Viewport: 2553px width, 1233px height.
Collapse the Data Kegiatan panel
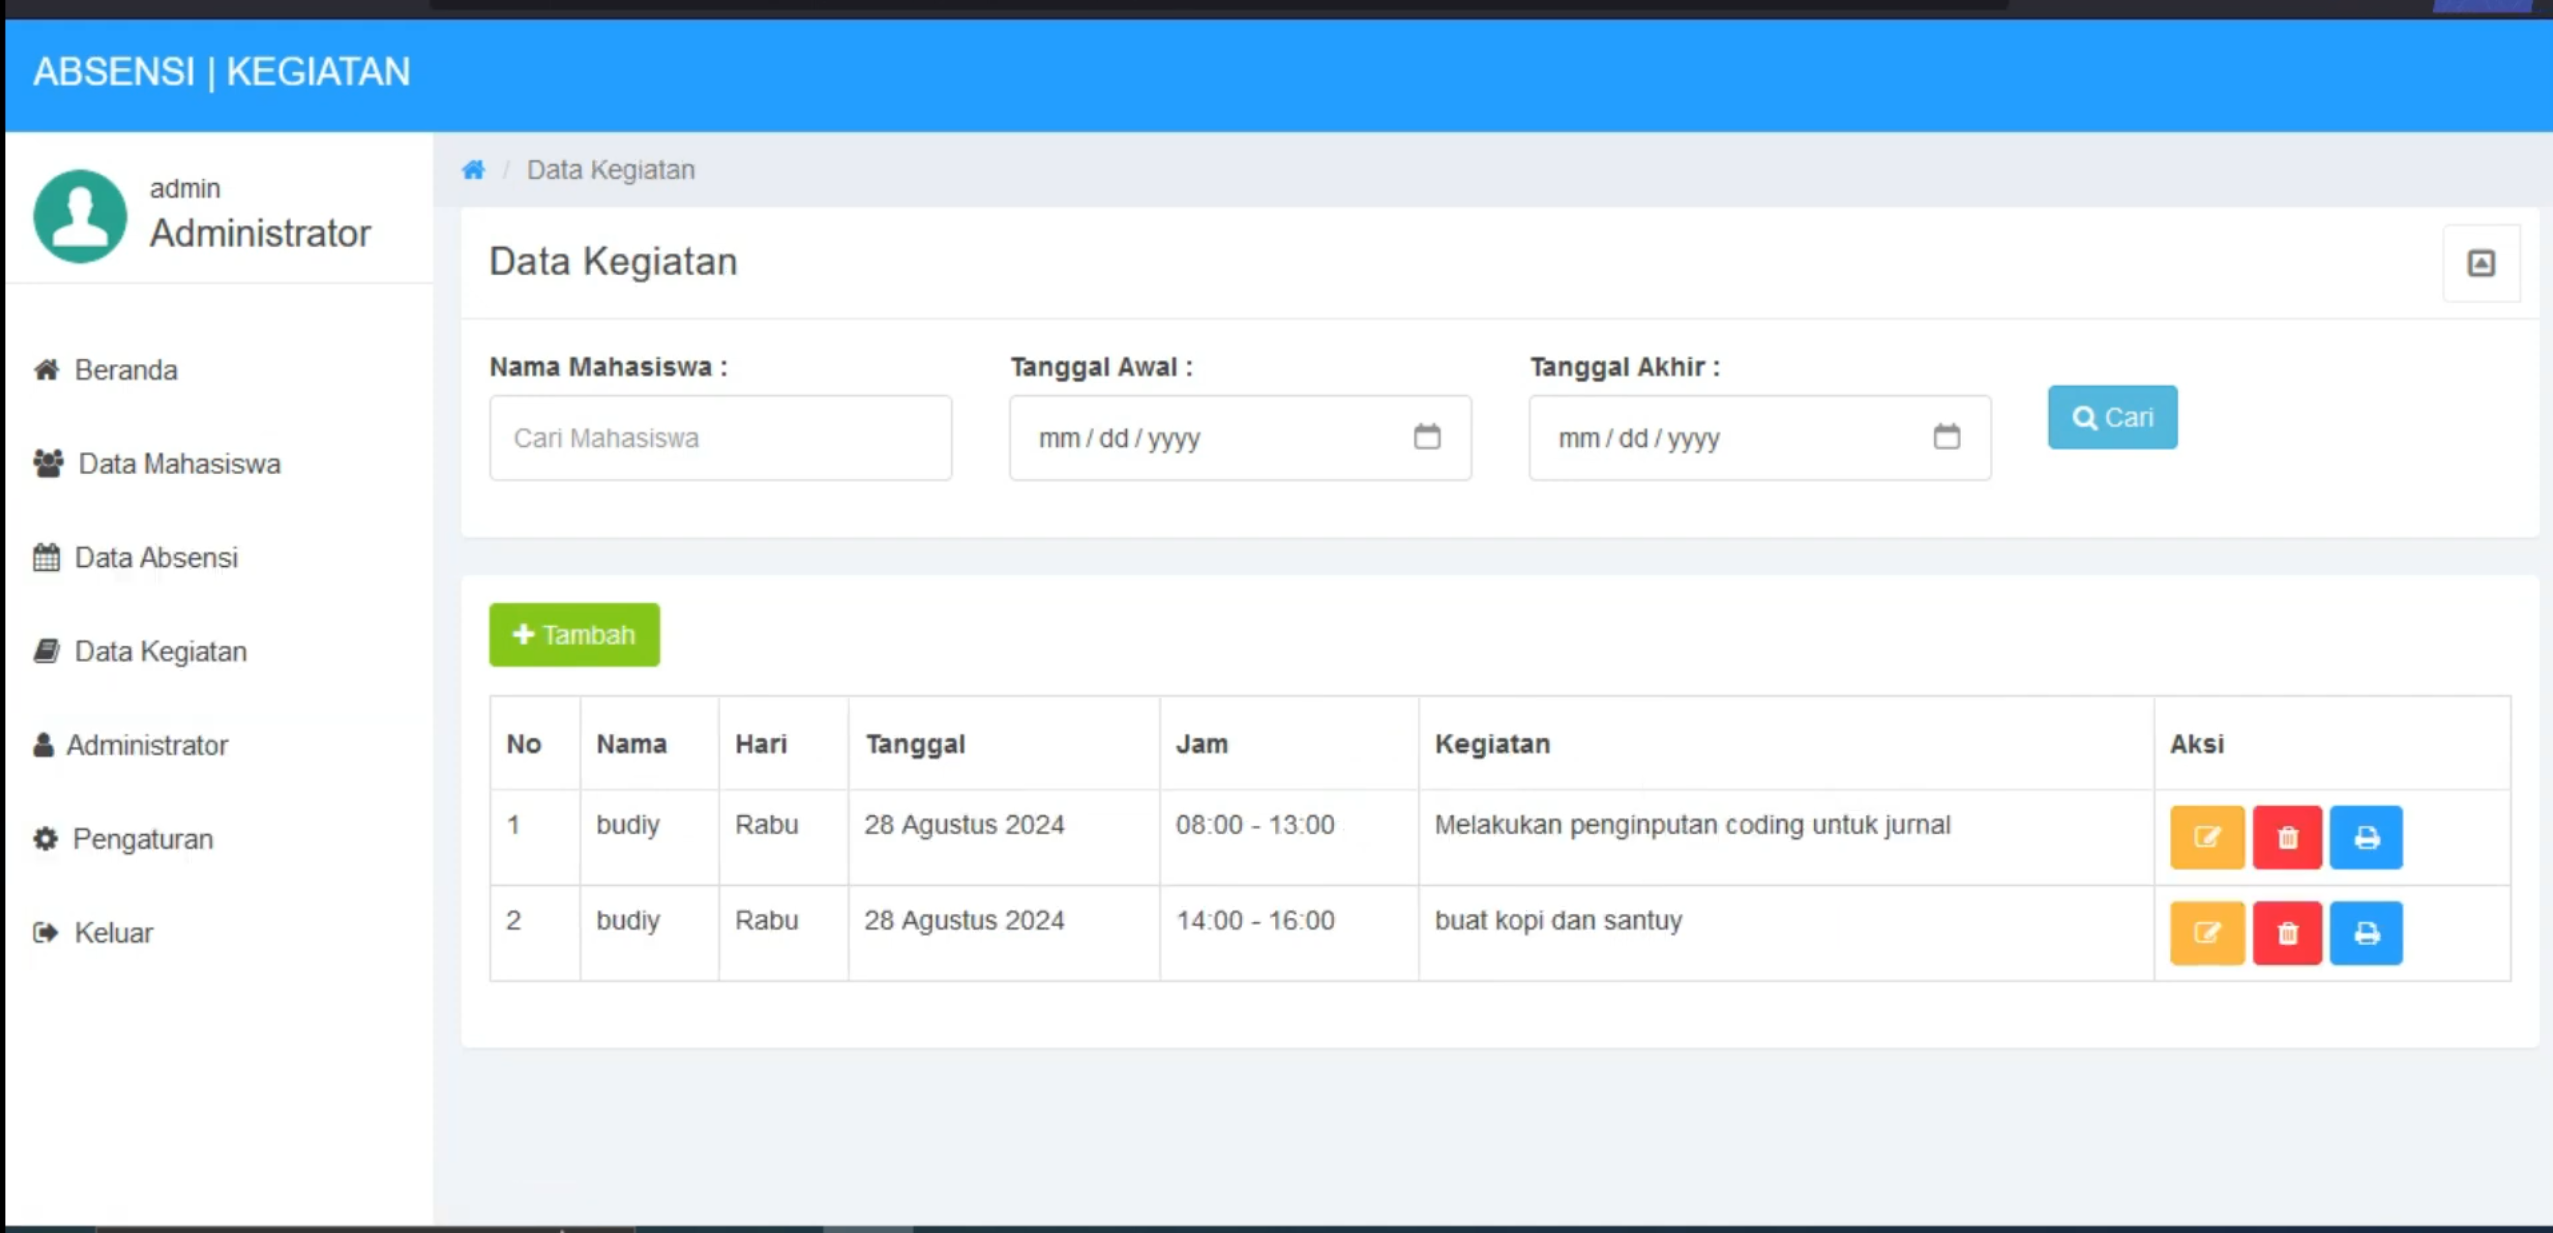coord(2481,263)
